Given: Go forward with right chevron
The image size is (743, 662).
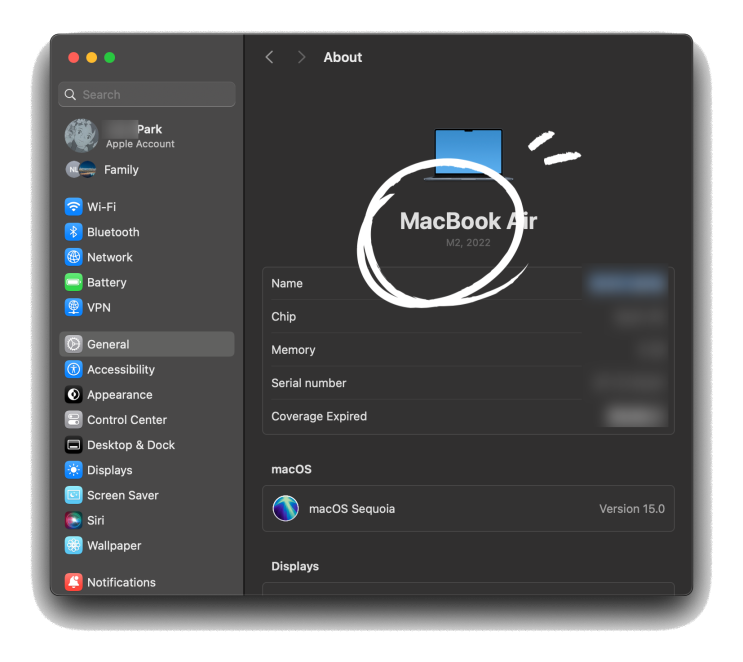Looking at the screenshot, I should (x=301, y=57).
